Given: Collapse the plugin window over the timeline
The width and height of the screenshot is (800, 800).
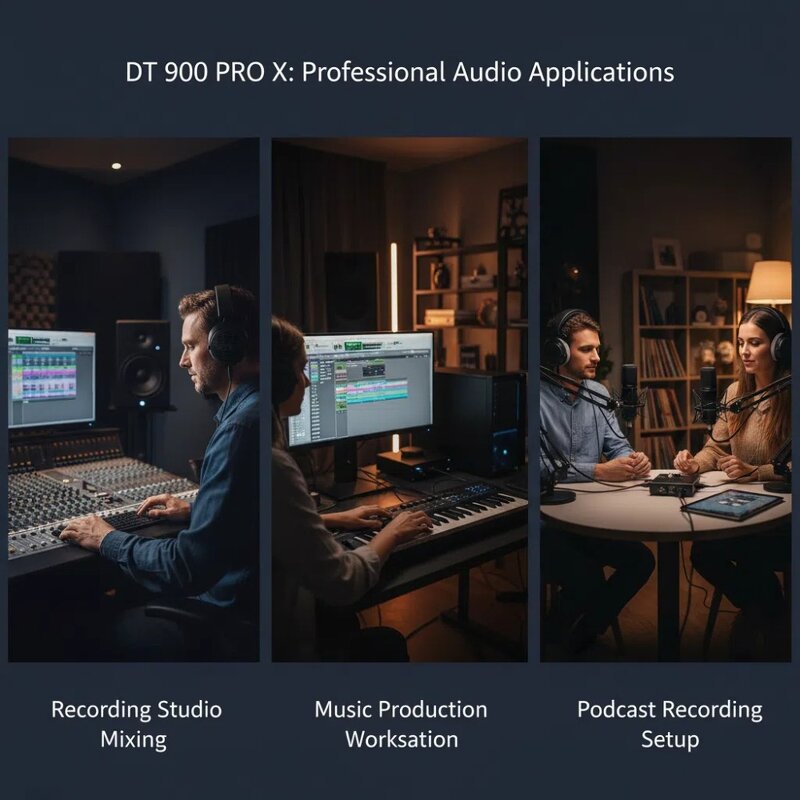Looking at the screenshot, I should [x=374, y=365].
